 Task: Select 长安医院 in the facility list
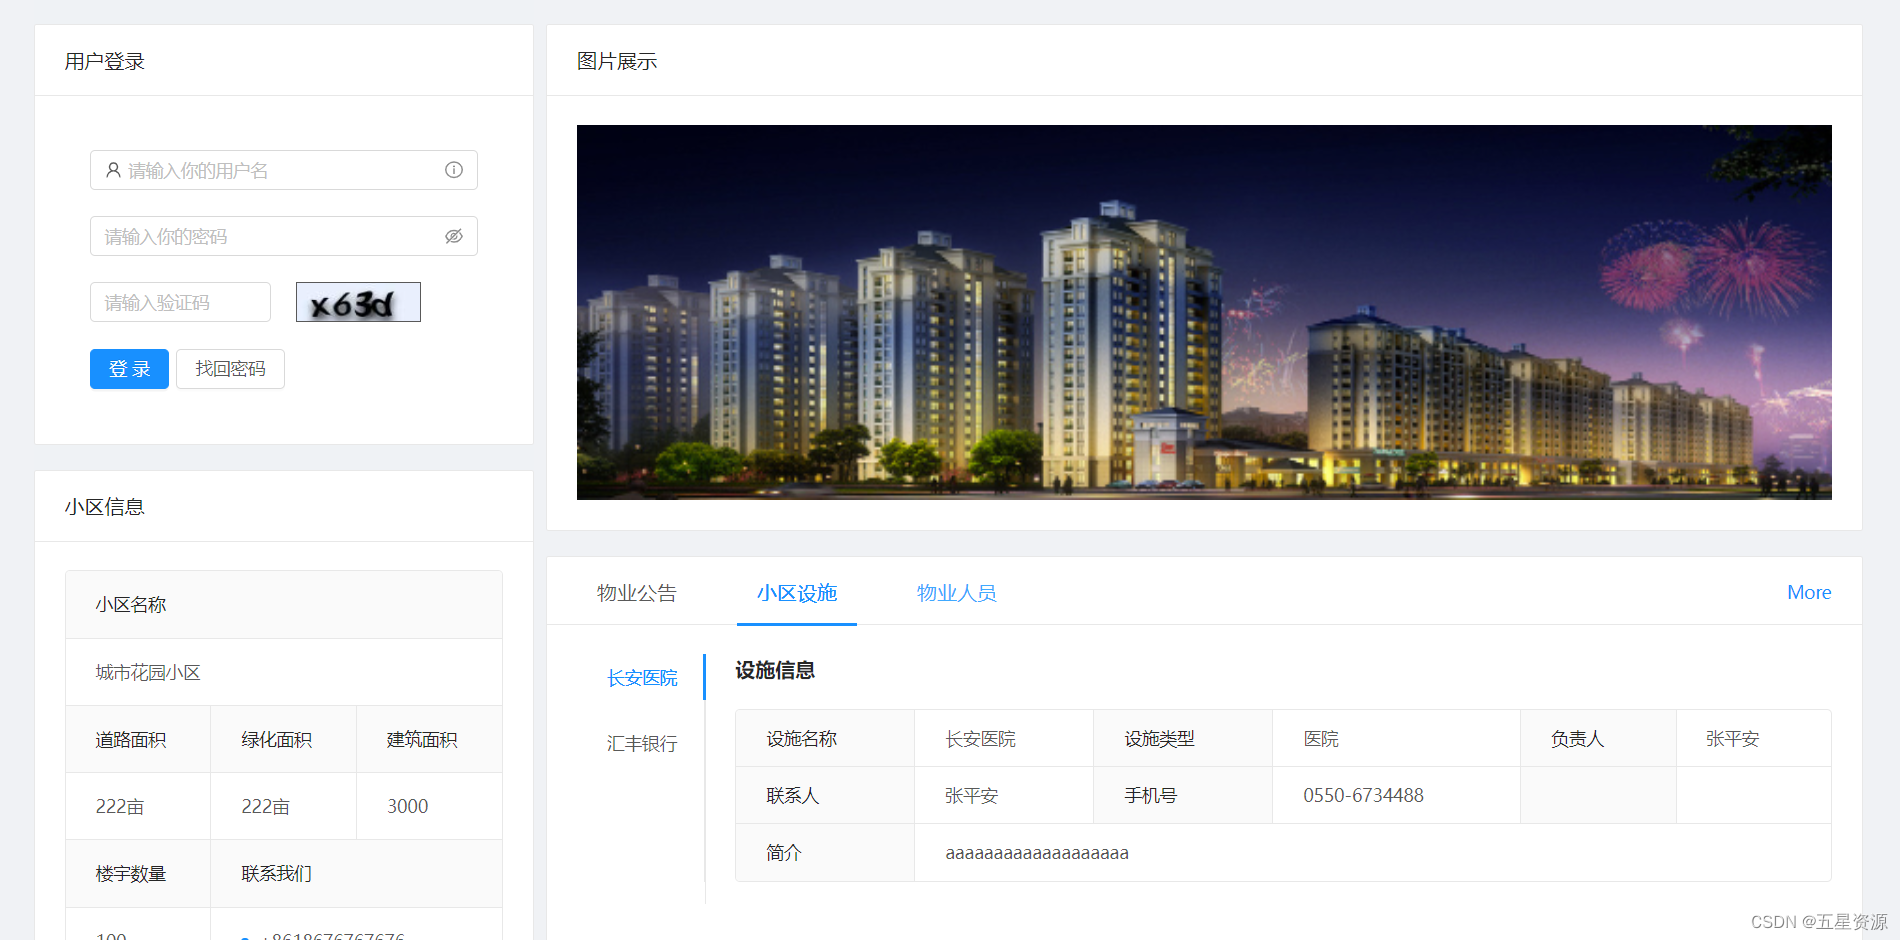(642, 678)
